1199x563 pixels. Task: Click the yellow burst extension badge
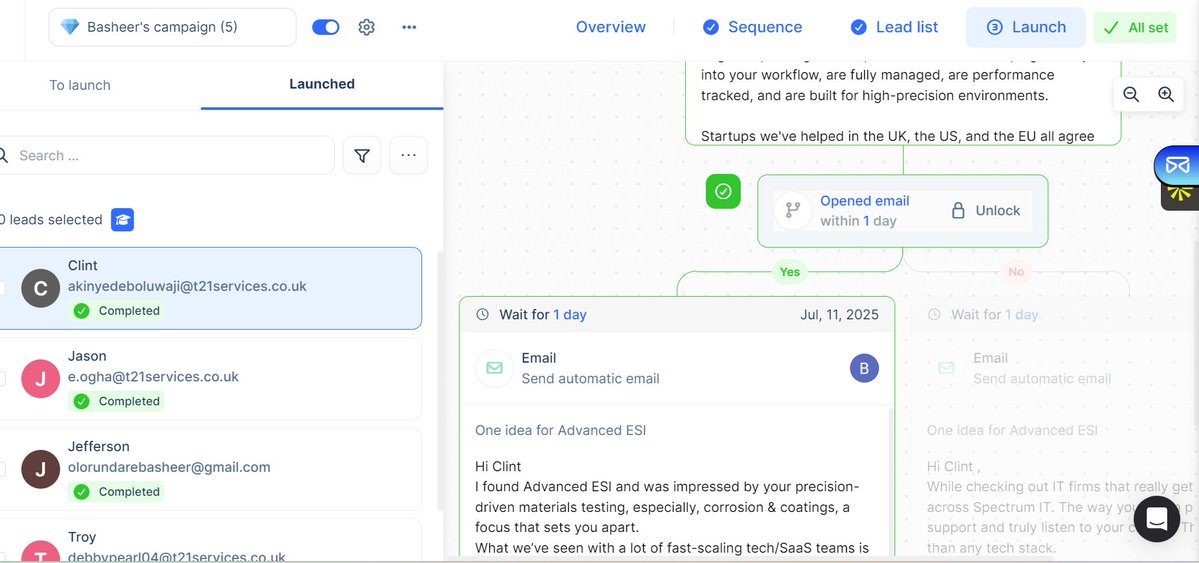pos(1180,194)
